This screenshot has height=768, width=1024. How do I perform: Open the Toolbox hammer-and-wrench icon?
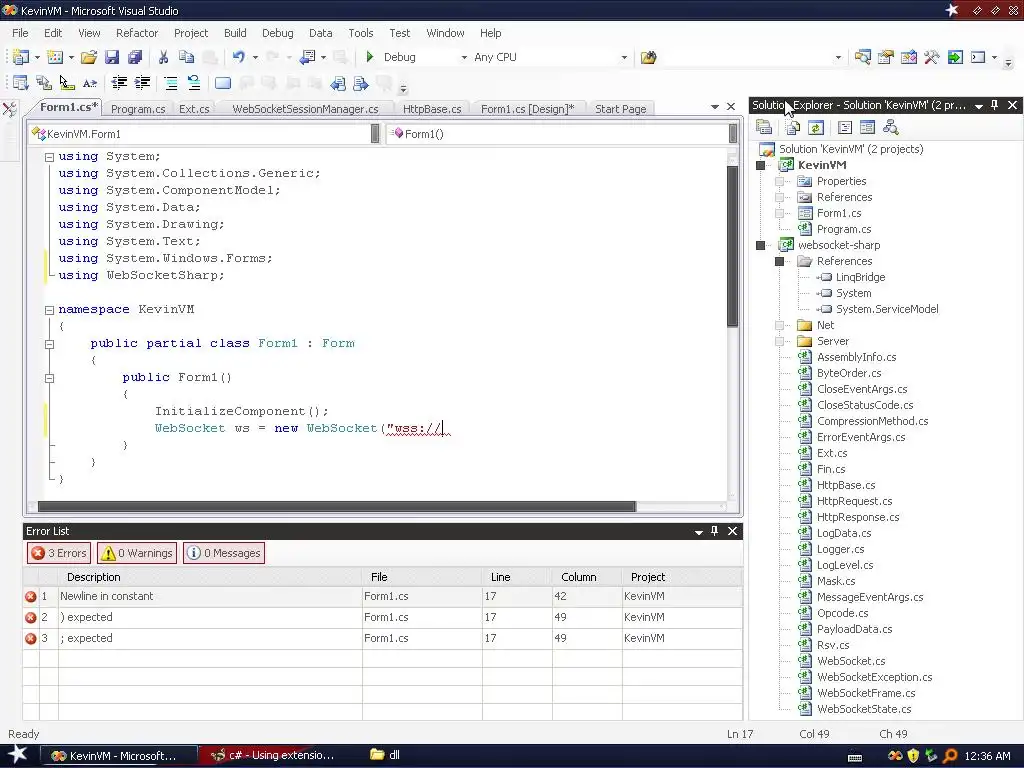click(x=931, y=57)
